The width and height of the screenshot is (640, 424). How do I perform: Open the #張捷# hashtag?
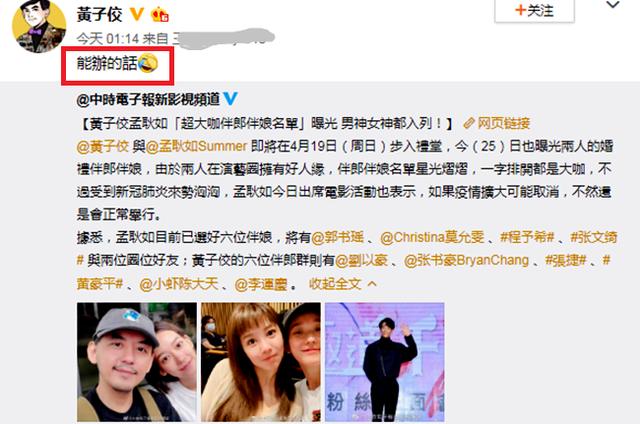pos(566,260)
